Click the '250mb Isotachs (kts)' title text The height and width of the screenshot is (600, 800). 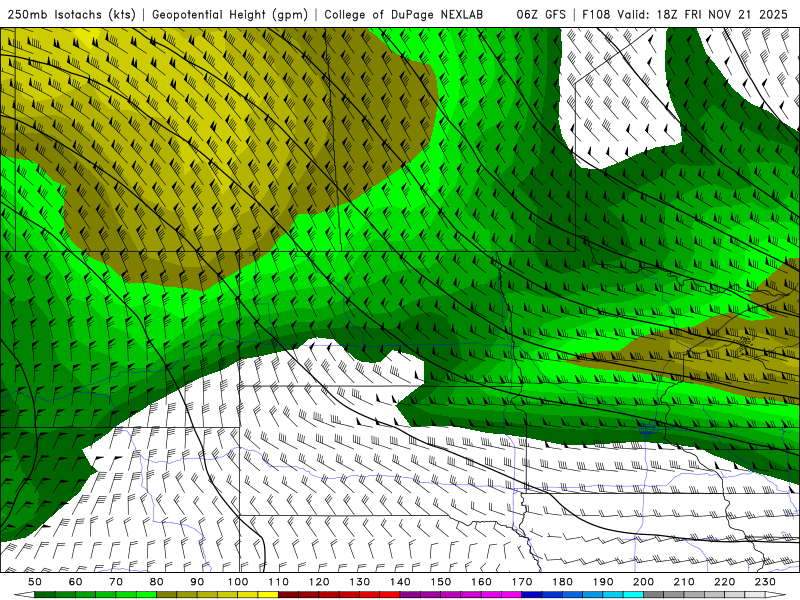click(x=72, y=15)
